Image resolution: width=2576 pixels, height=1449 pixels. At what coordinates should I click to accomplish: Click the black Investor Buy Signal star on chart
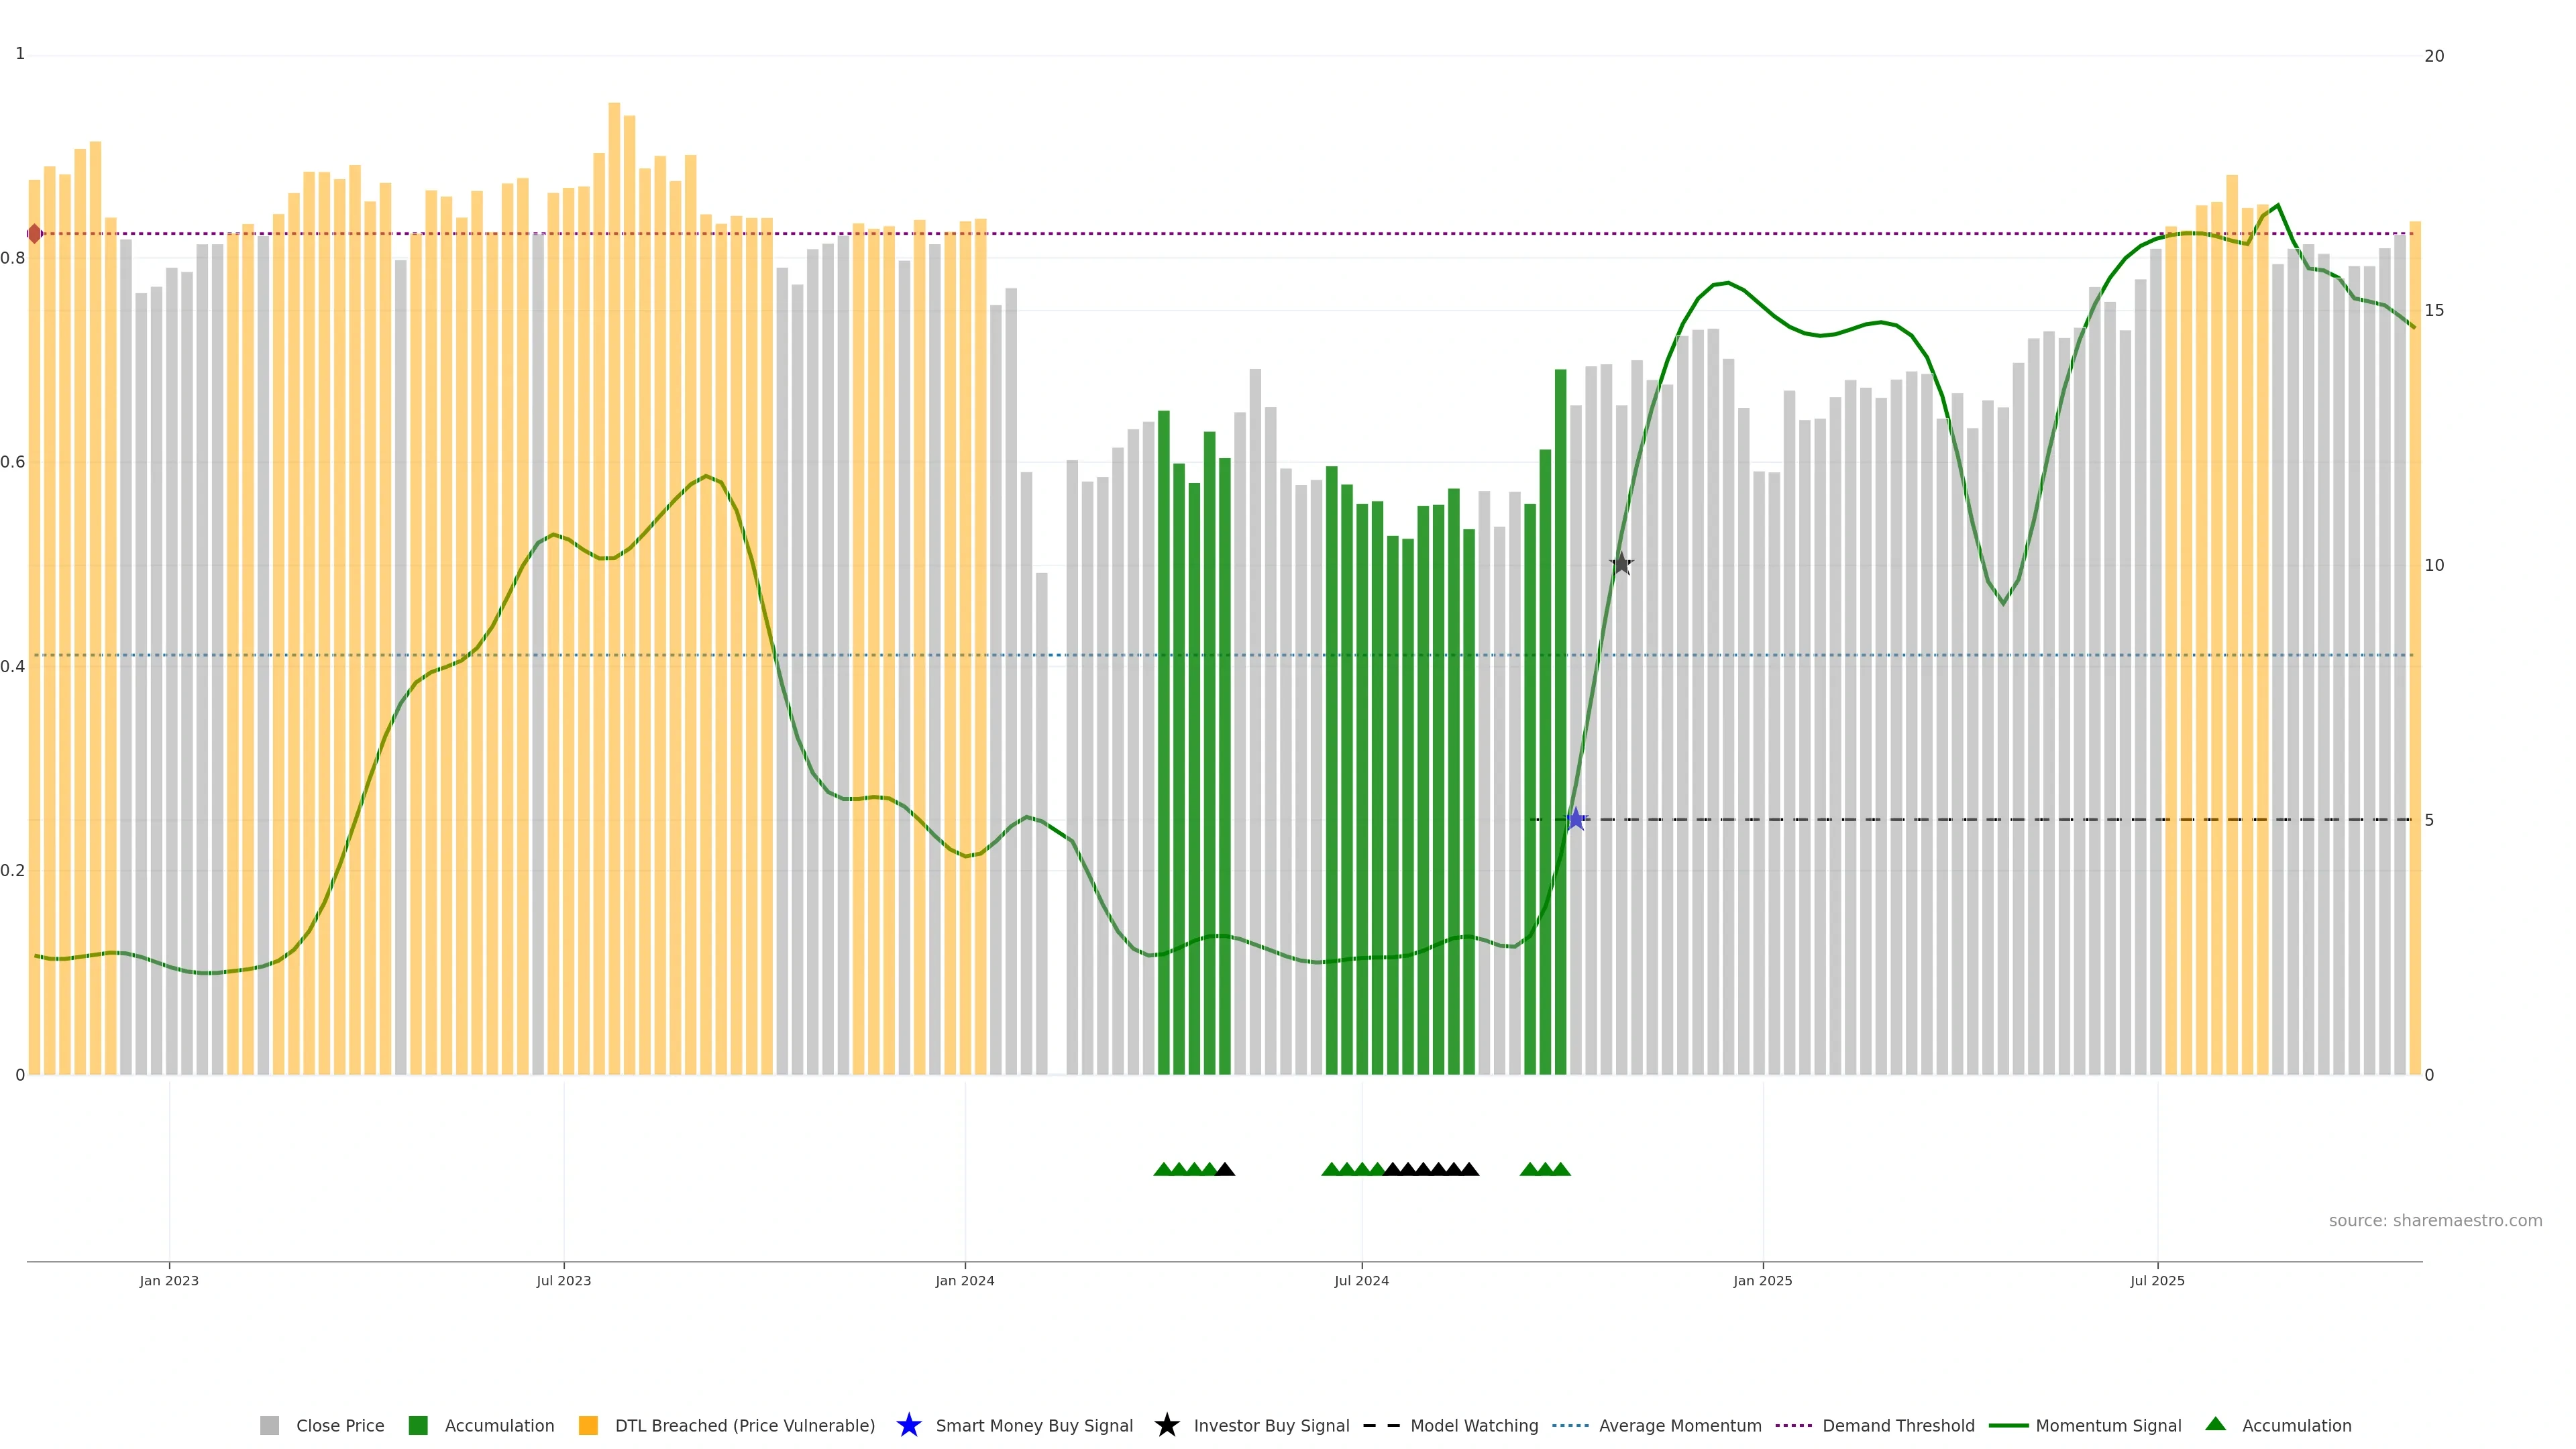[1621, 564]
